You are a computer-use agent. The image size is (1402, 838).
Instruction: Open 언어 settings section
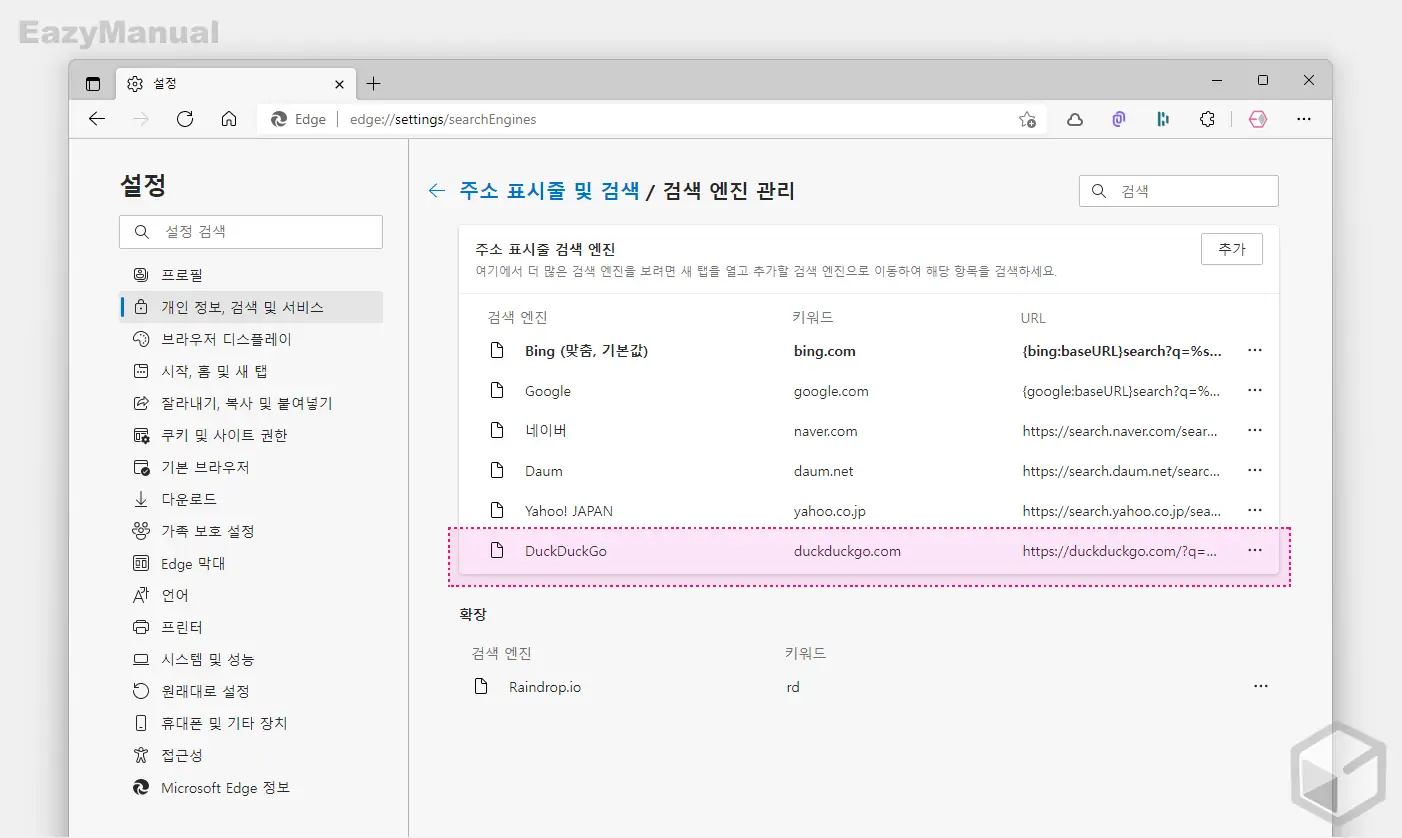(251, 595)
